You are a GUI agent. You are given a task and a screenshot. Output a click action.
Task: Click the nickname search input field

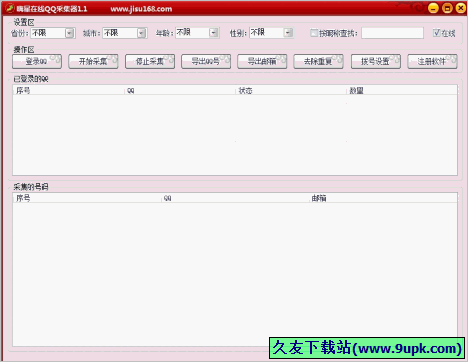pos(393,33)
